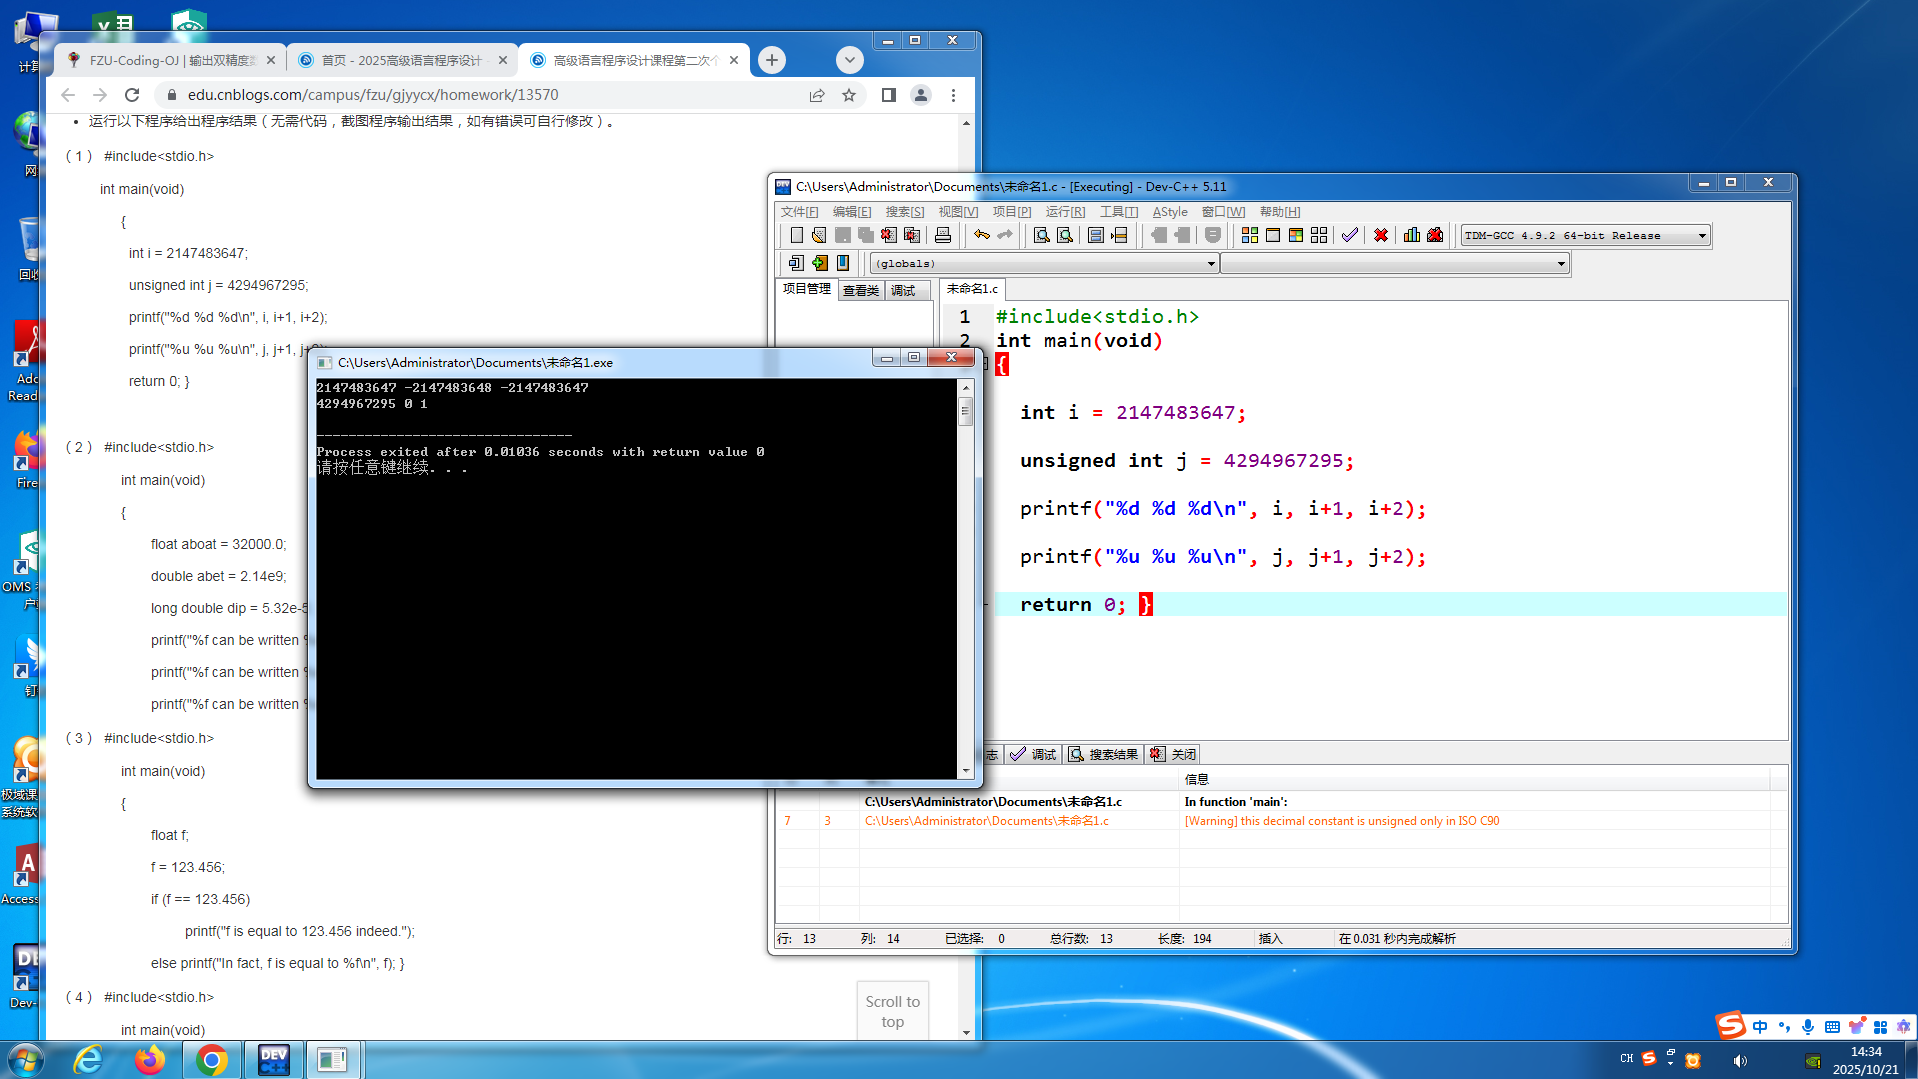Open Chrome's three-dot menu
The height and width of the screenshot is (1079, 1918).
953,95
